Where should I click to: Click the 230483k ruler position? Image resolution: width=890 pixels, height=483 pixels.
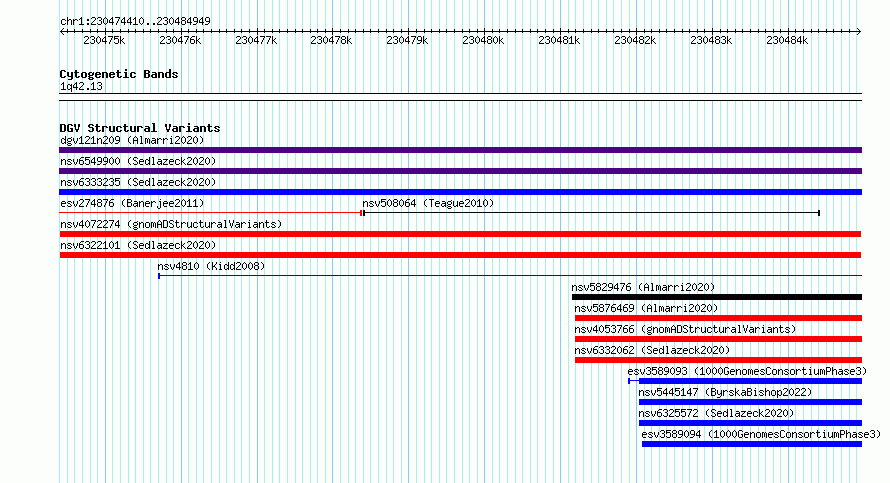711,40
